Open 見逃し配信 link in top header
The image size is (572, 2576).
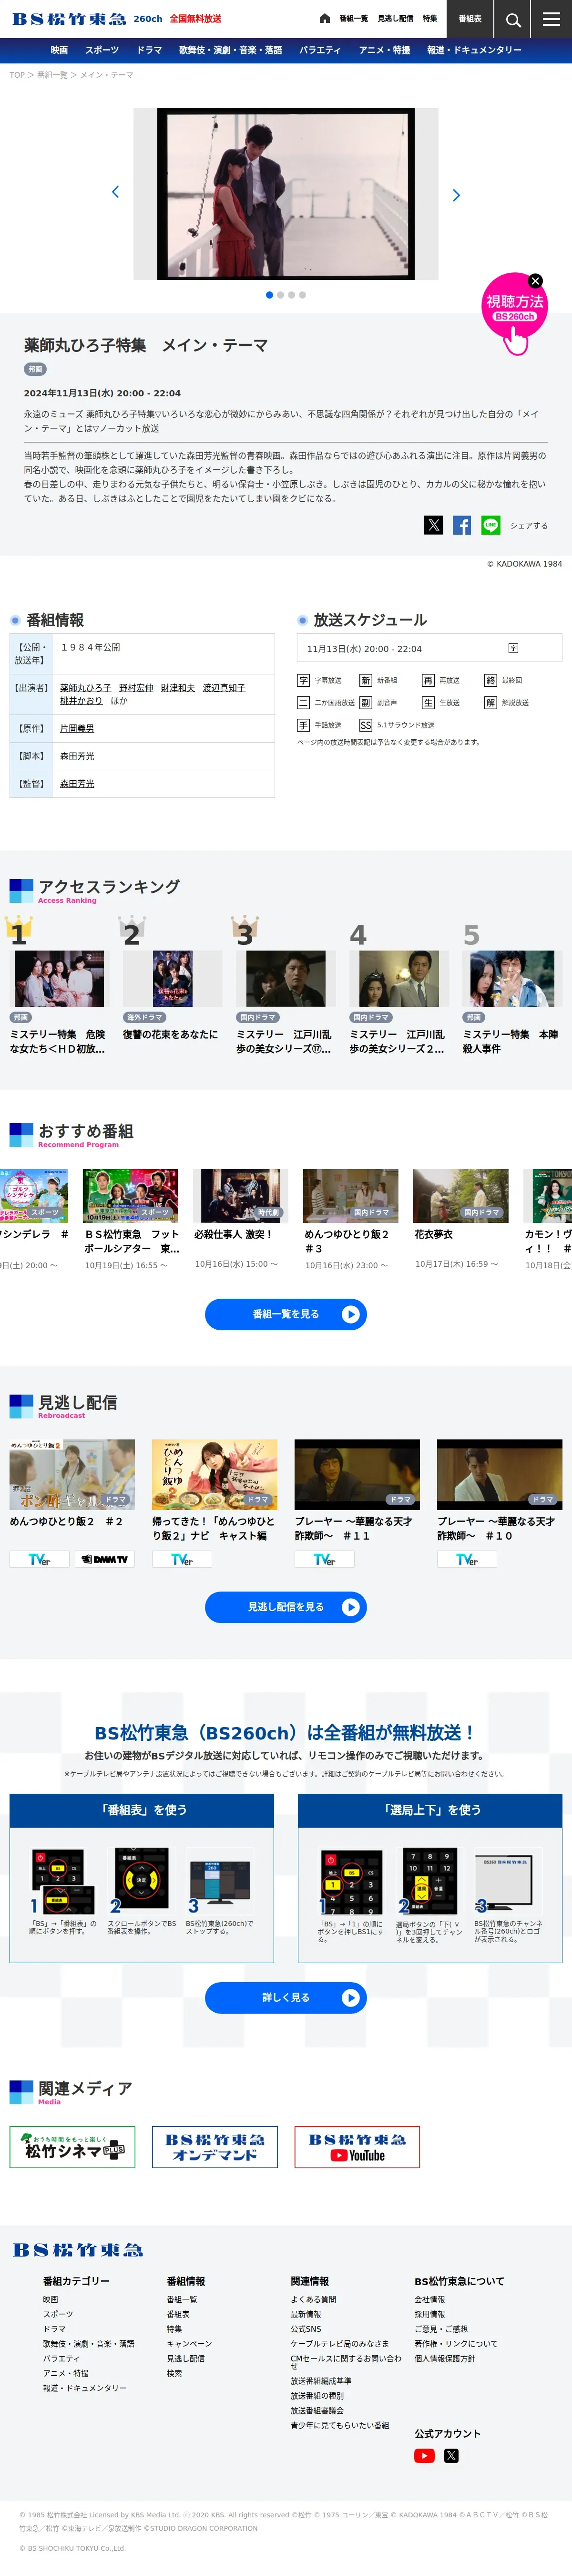coord(395,19)
